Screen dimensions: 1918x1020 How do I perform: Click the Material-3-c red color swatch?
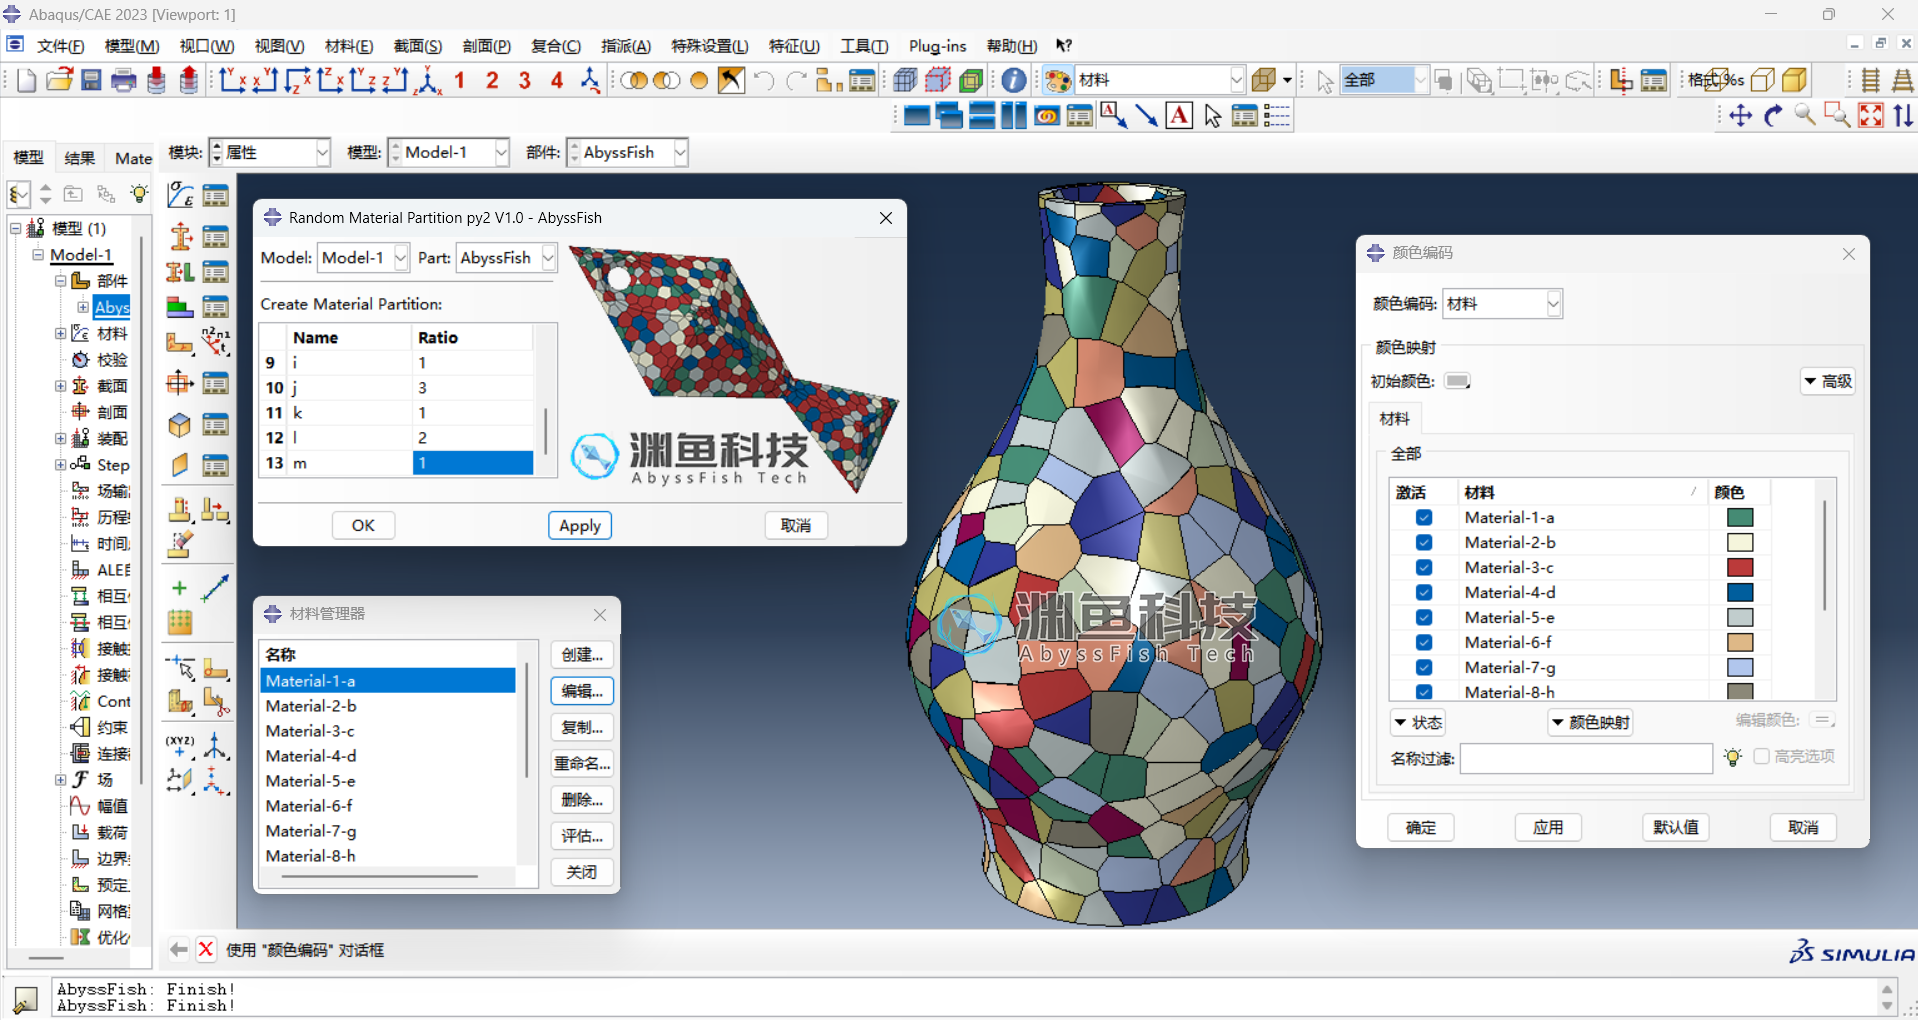click(x=1740, y=567)
